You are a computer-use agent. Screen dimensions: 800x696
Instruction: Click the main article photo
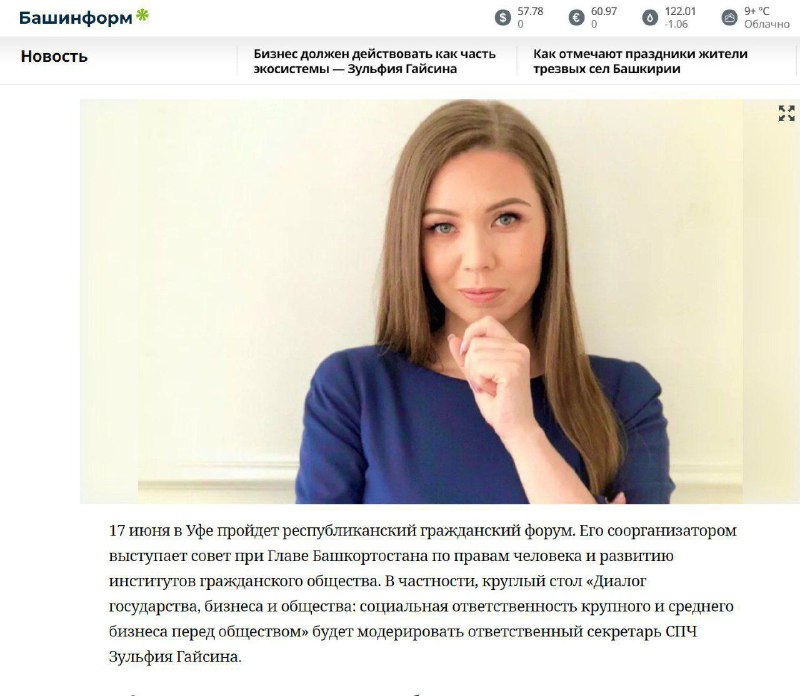440,301
